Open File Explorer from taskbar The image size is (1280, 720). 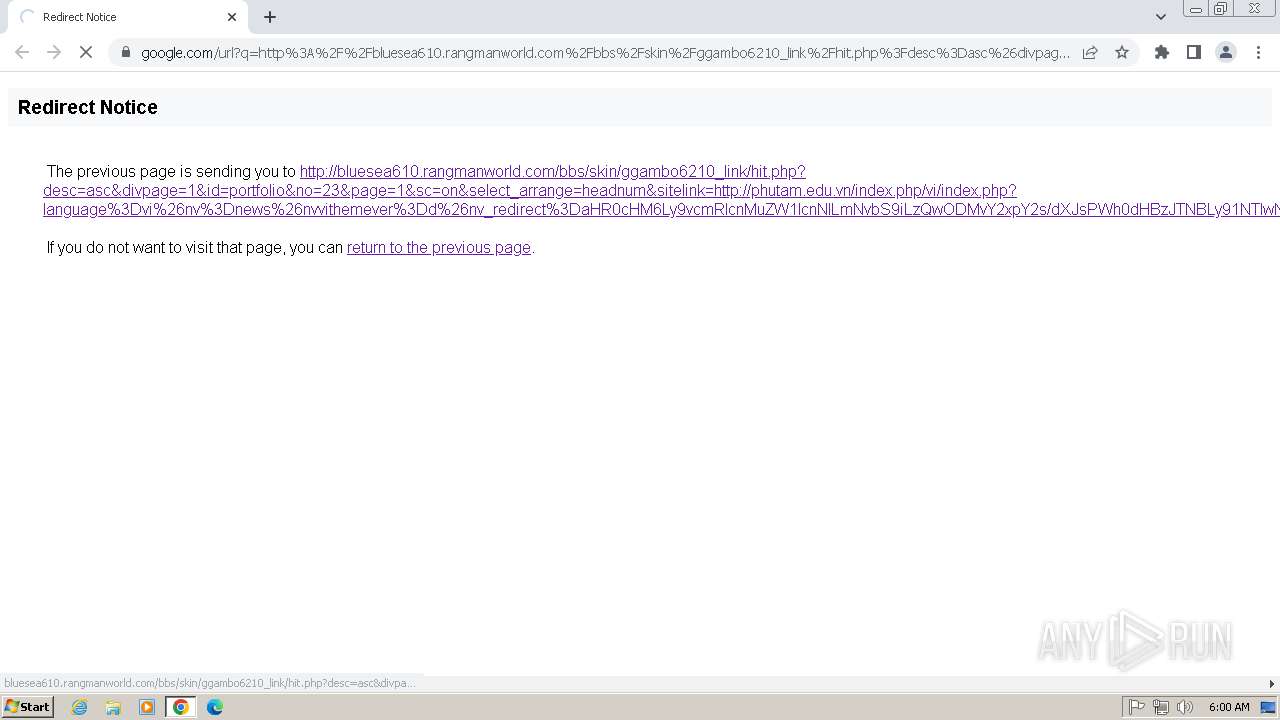click(x=113, y=707)
